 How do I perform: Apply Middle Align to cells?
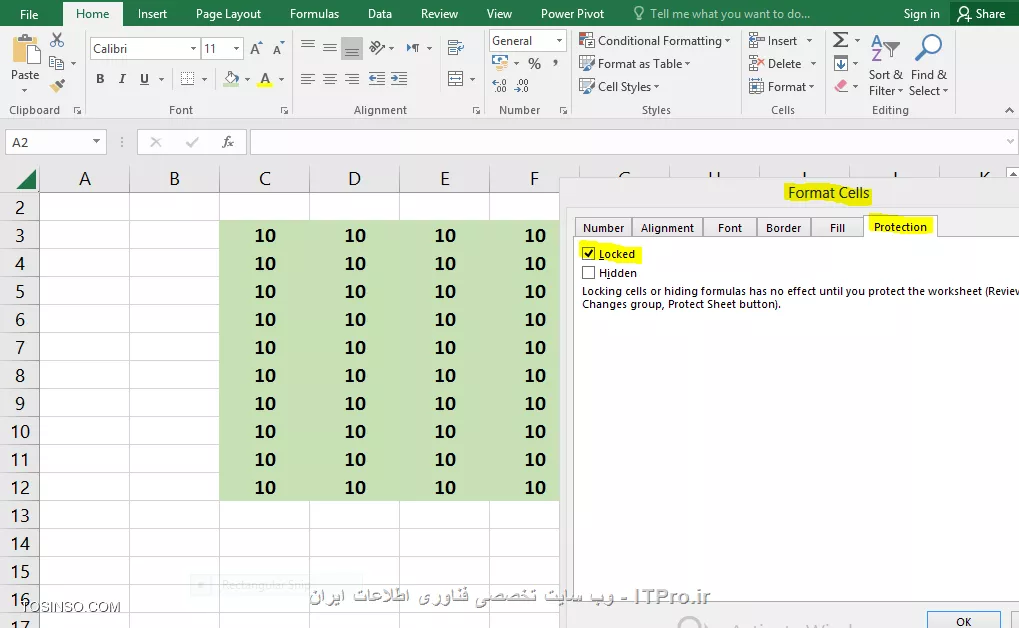point(330,47)
